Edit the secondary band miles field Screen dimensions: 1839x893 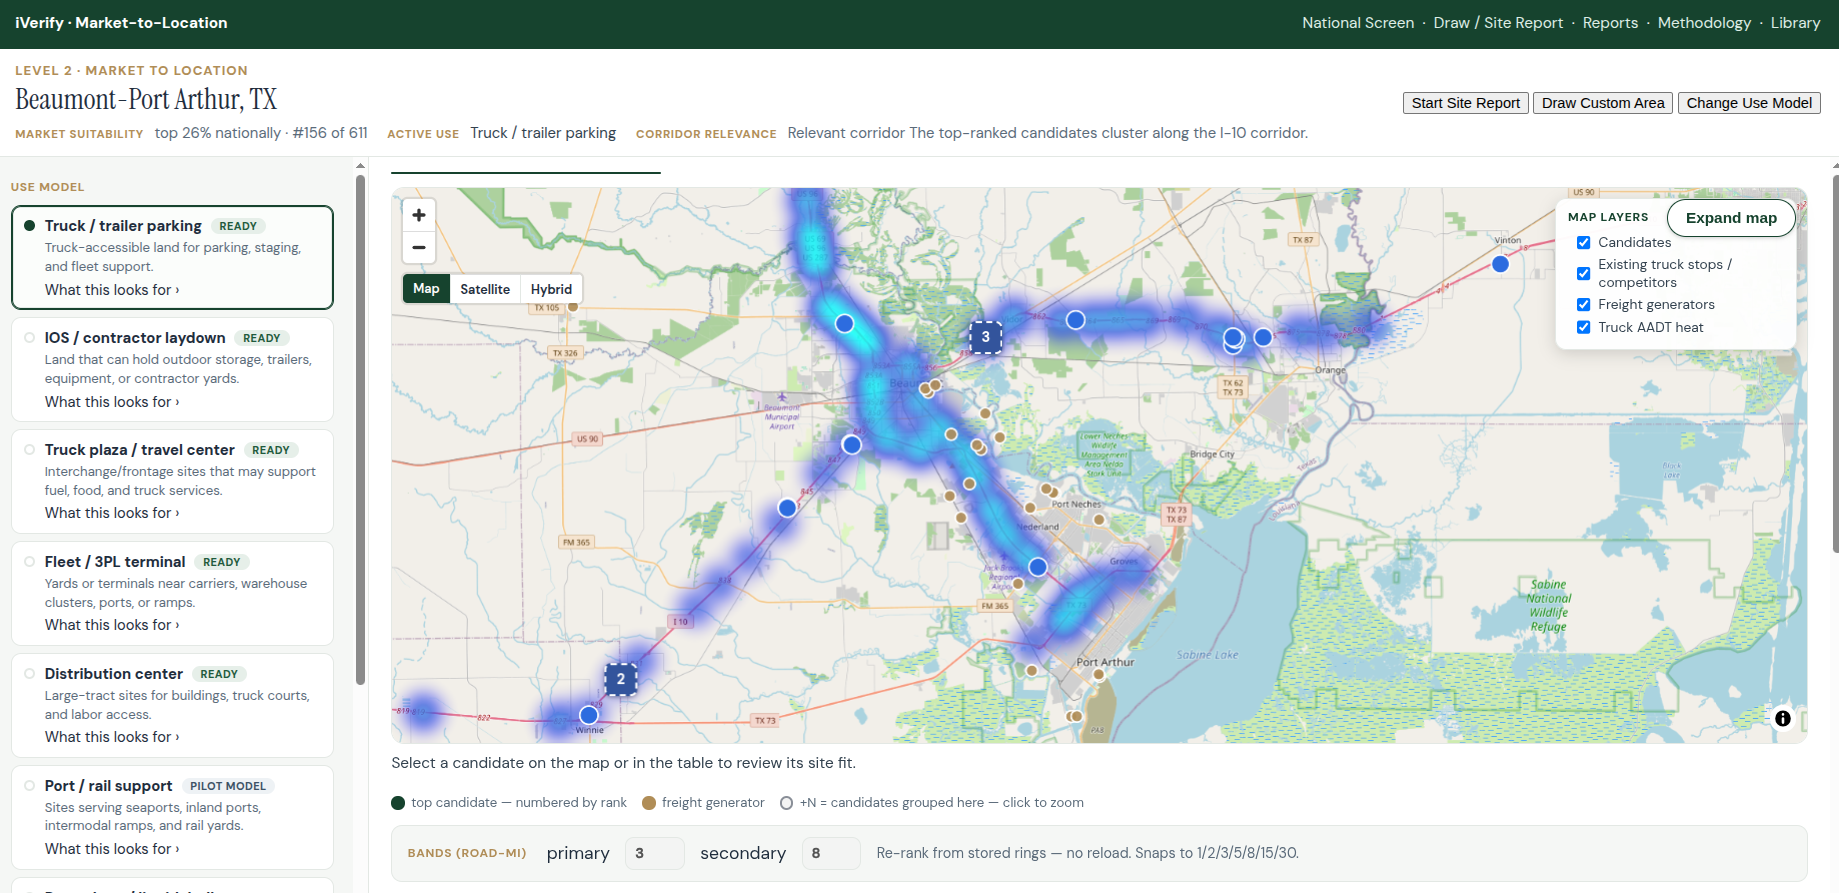[831, 853]
